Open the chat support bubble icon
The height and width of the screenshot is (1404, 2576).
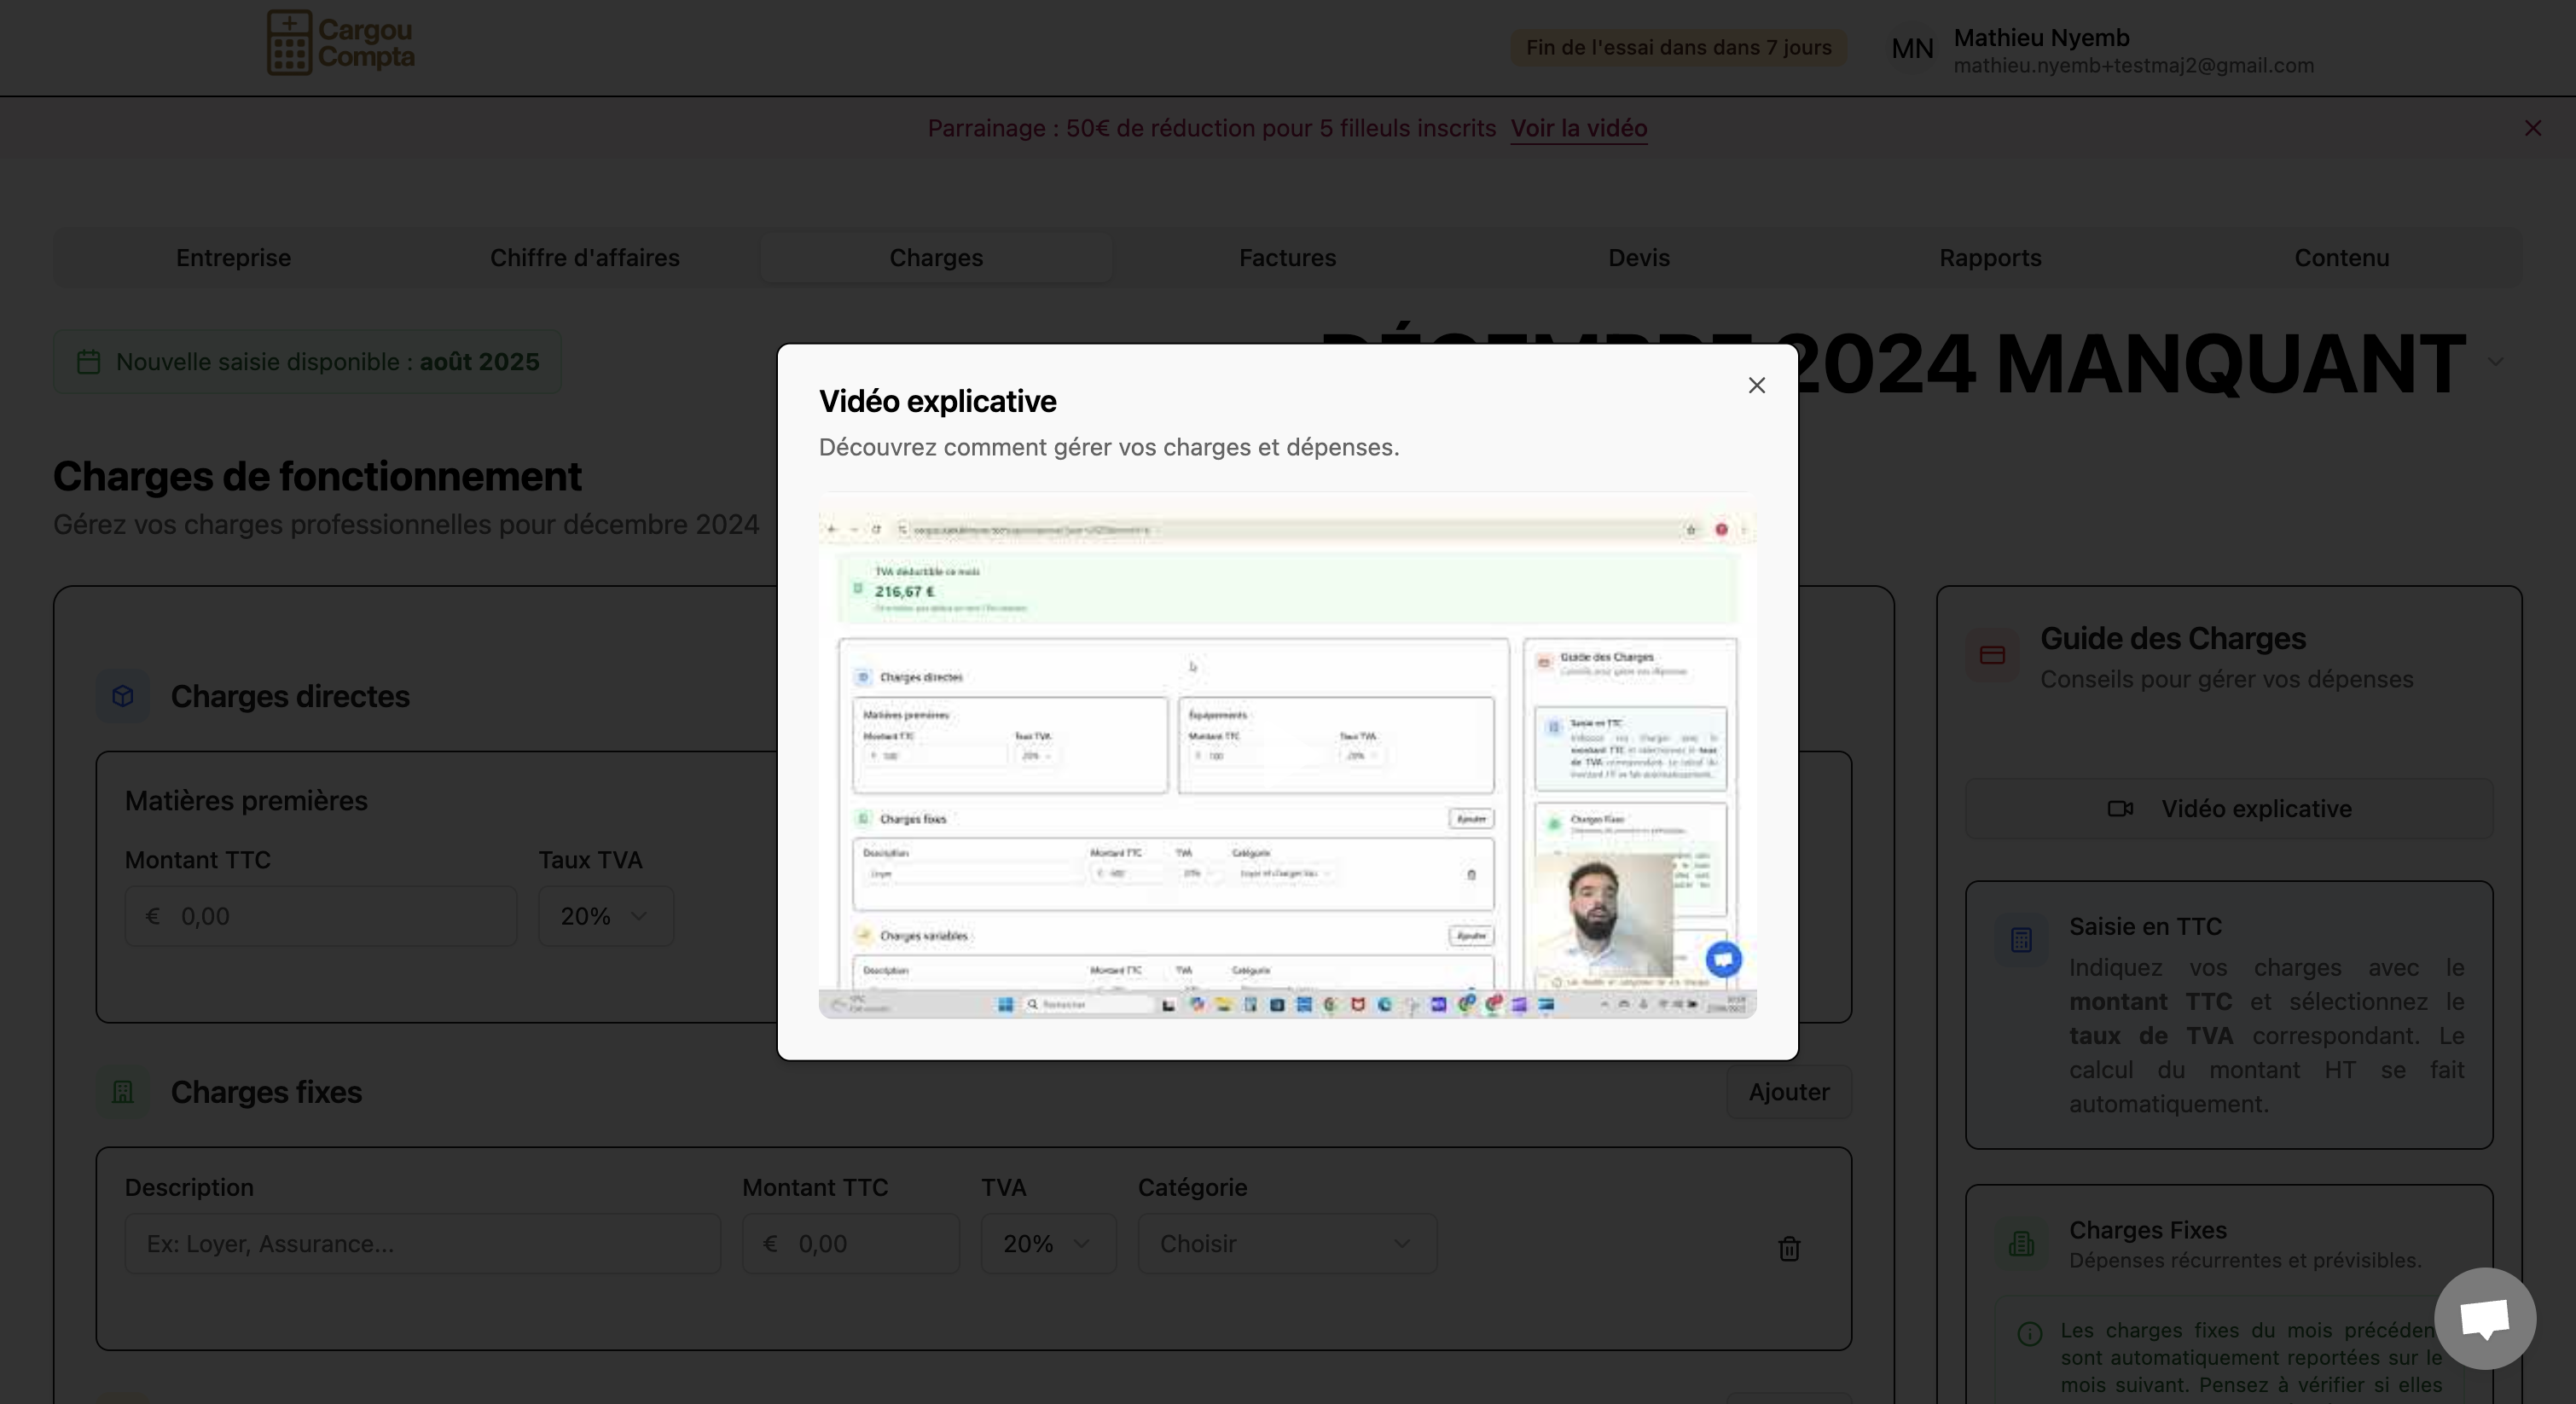coord(2484,1318)
